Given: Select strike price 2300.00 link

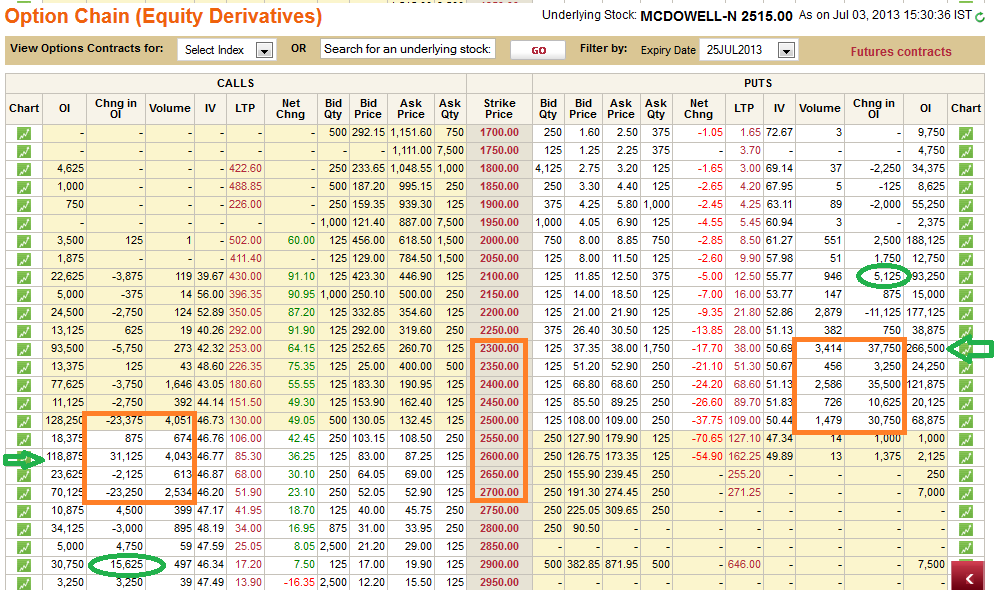Looking at the screenshot, I should (499, 348).
